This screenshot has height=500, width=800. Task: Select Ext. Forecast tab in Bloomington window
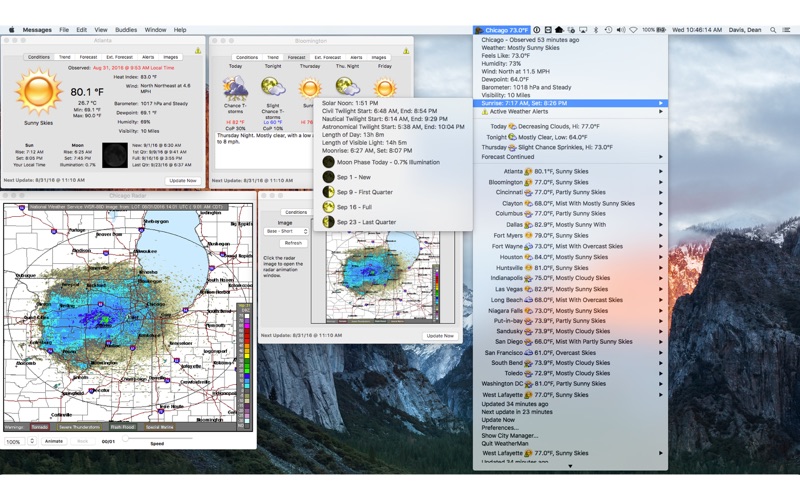pyautogui.click(x=328, y=57)
